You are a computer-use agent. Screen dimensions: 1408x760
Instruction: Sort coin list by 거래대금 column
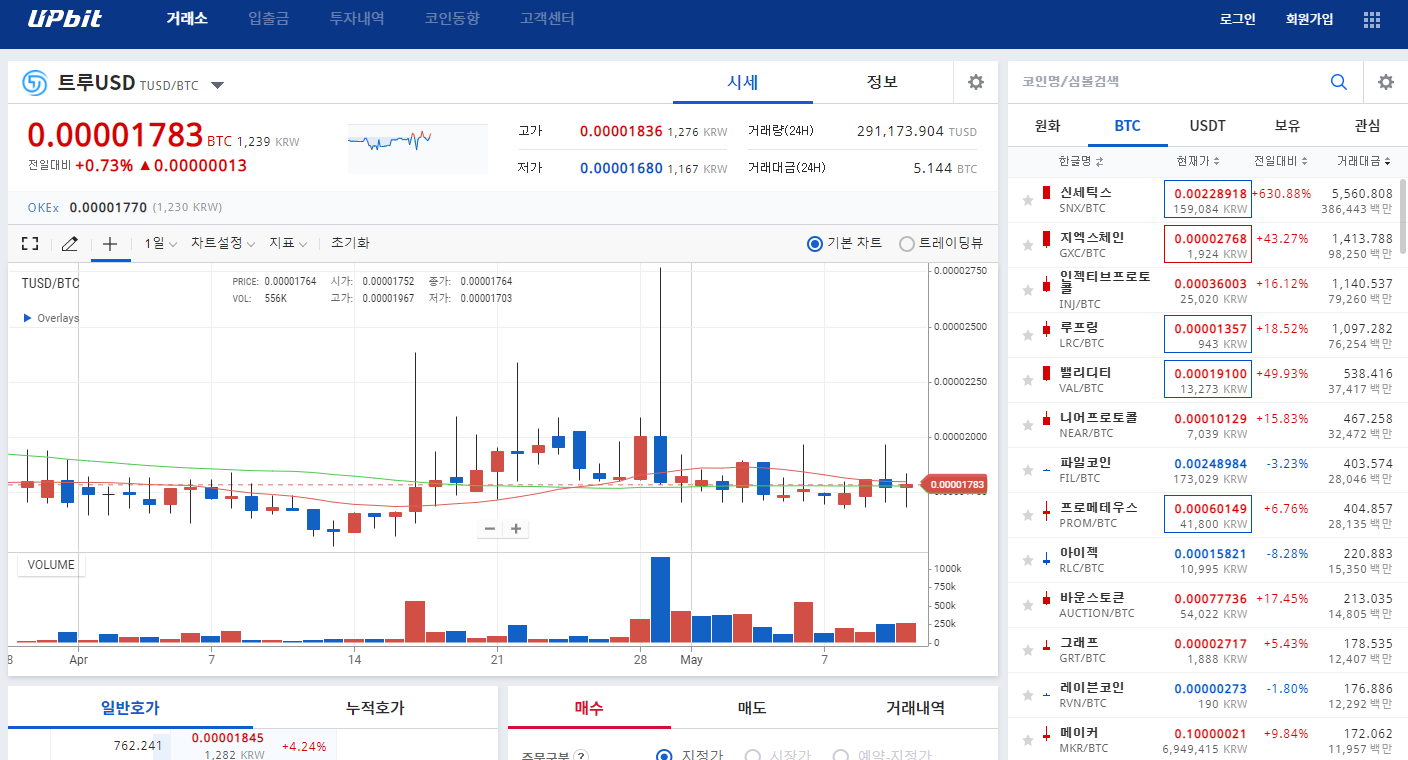coord(1364,161)
